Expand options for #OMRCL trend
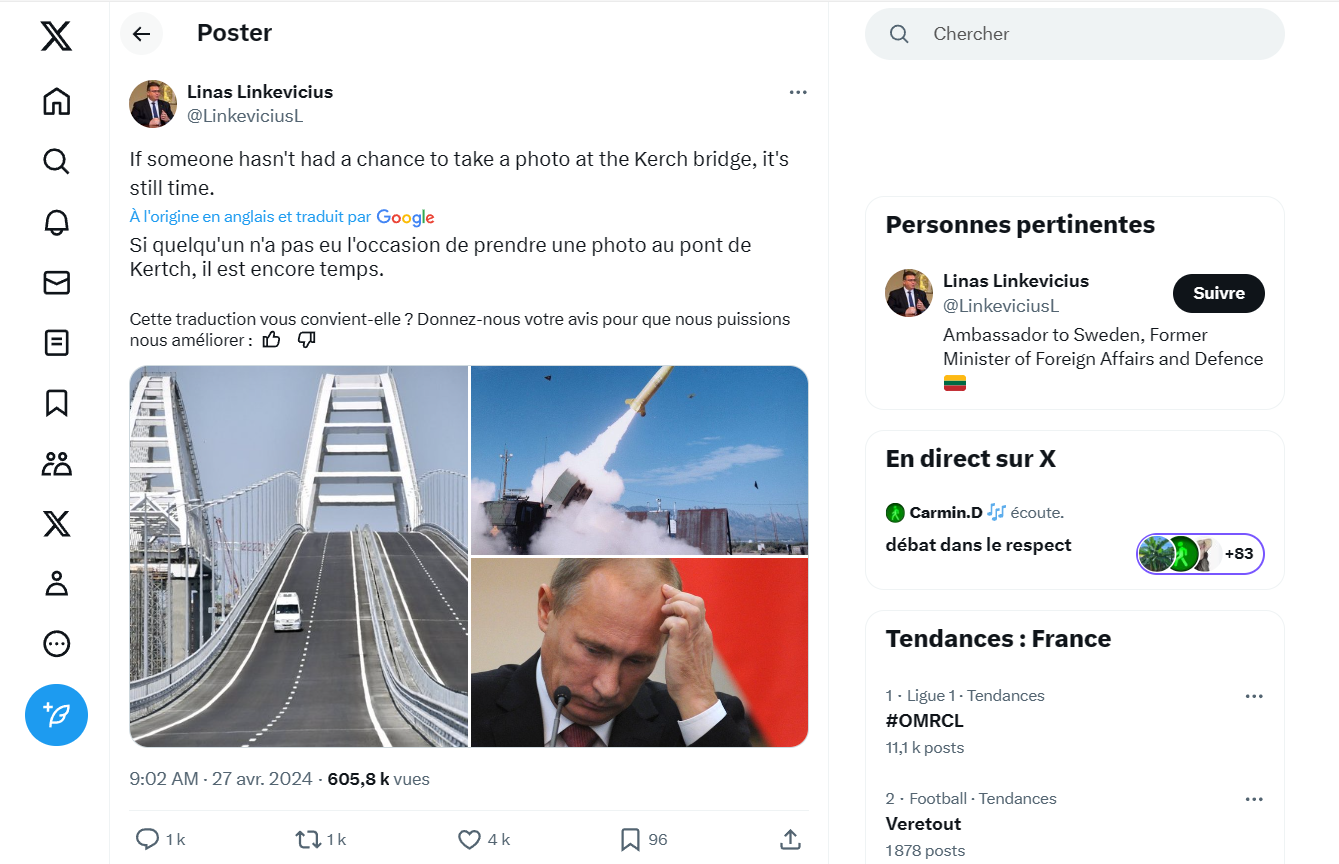 pos(1253,696)
